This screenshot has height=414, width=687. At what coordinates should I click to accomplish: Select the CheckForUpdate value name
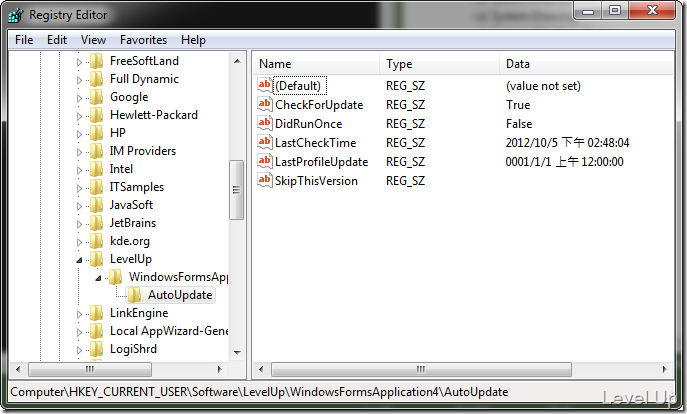(x=319, y=105)
